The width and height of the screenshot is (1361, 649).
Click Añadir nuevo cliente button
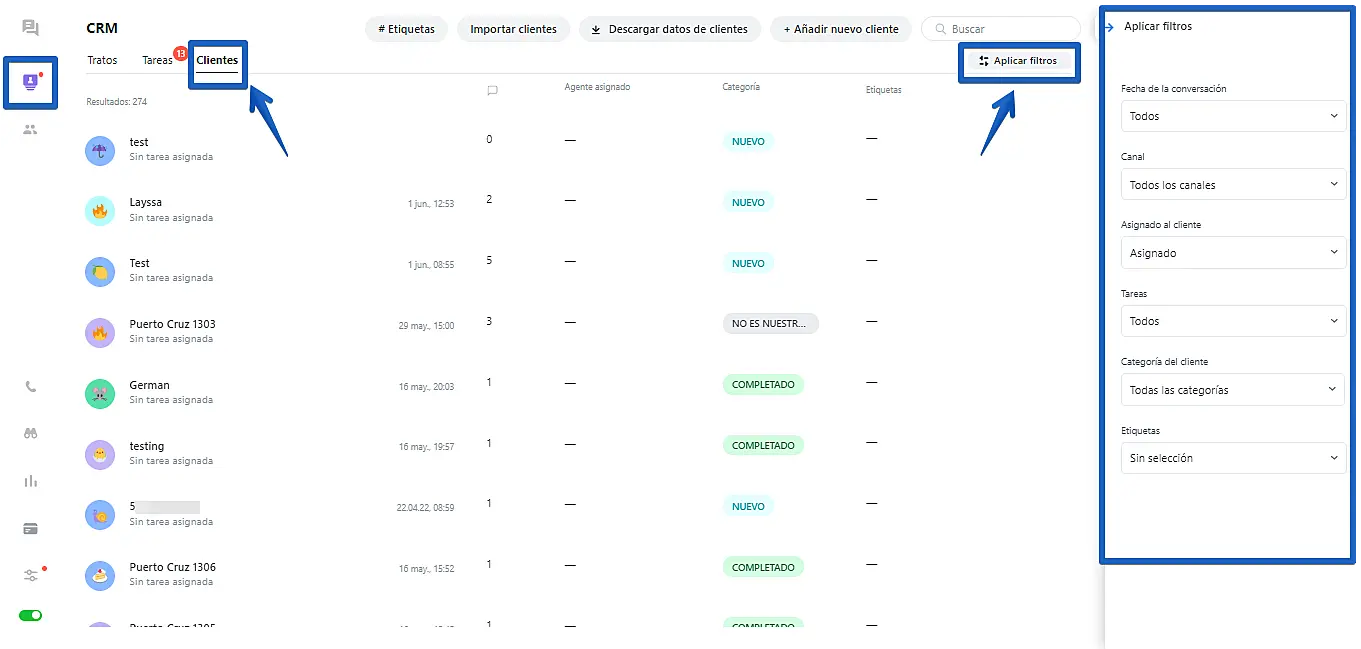(841, 29)
